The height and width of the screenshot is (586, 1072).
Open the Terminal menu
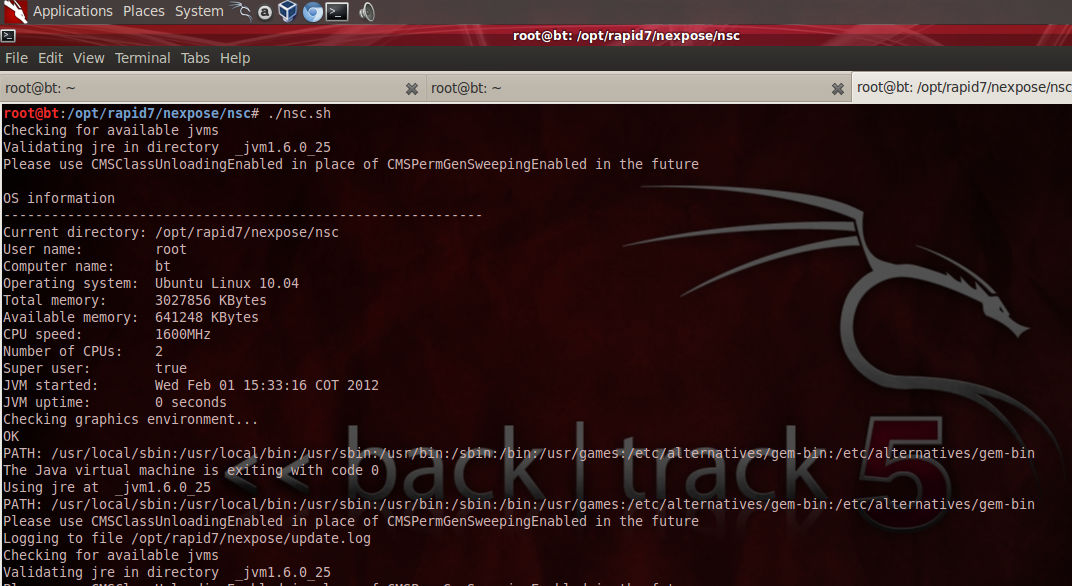pyautogui.click(x=142, y=58)
